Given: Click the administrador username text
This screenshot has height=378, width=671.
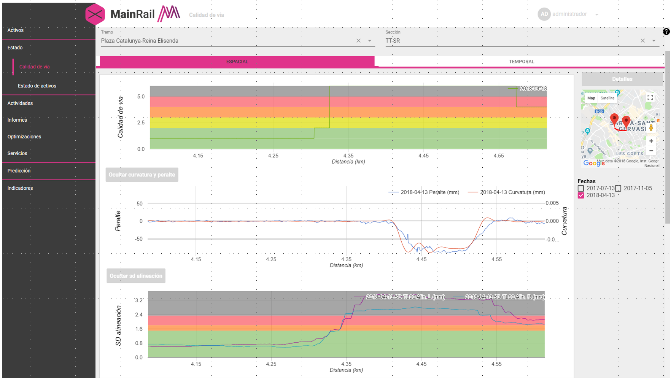Looking at the screenshot, I should click(x=570, y=14).
